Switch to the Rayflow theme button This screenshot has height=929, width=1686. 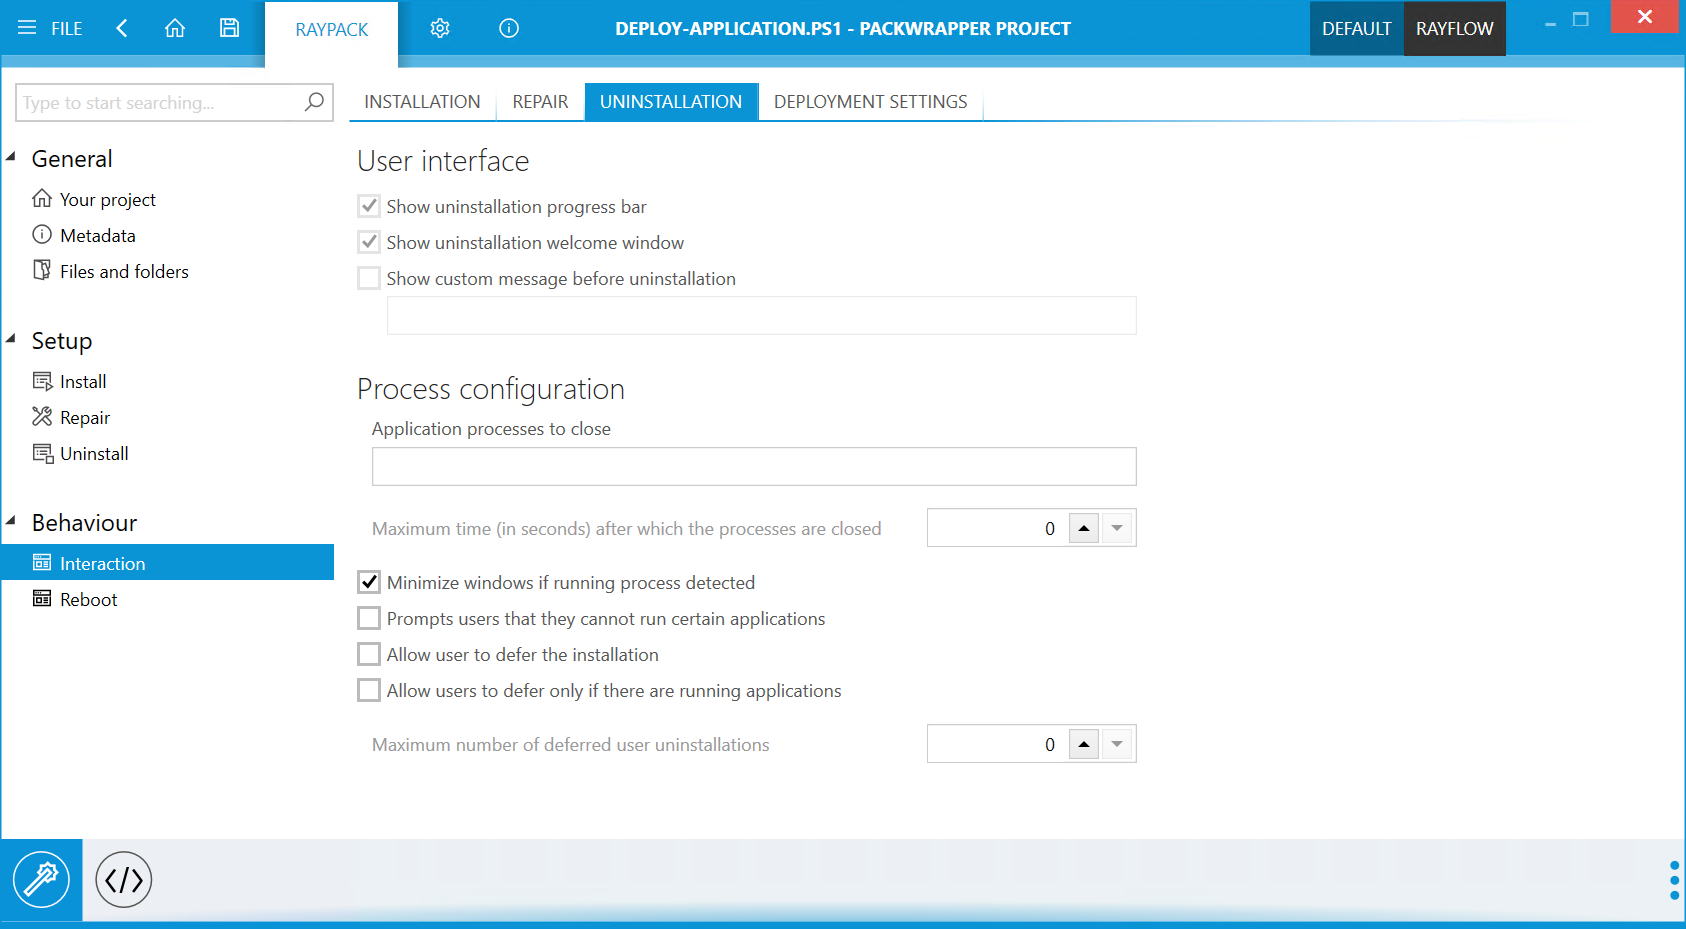coord(1454,28)
